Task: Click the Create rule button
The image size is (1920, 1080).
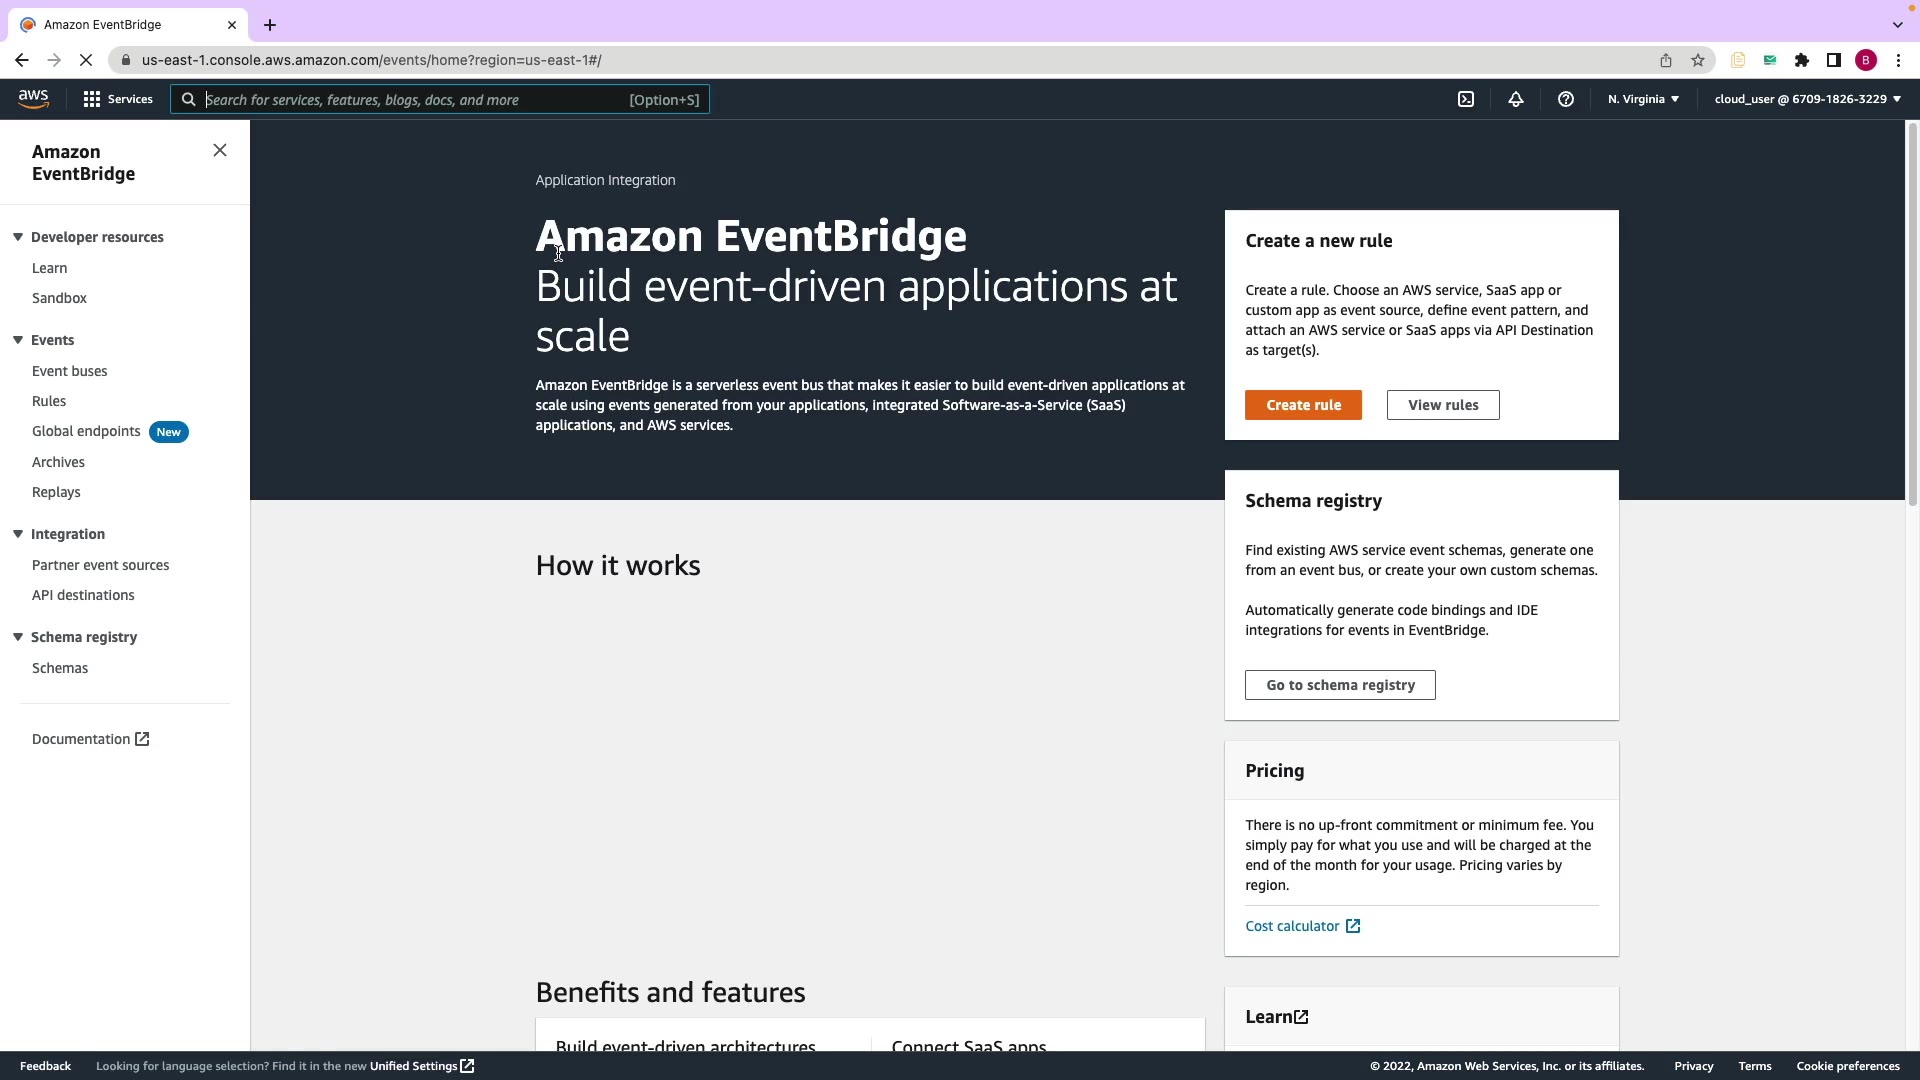Action: pyautogui.click(x=1303, y=405)
